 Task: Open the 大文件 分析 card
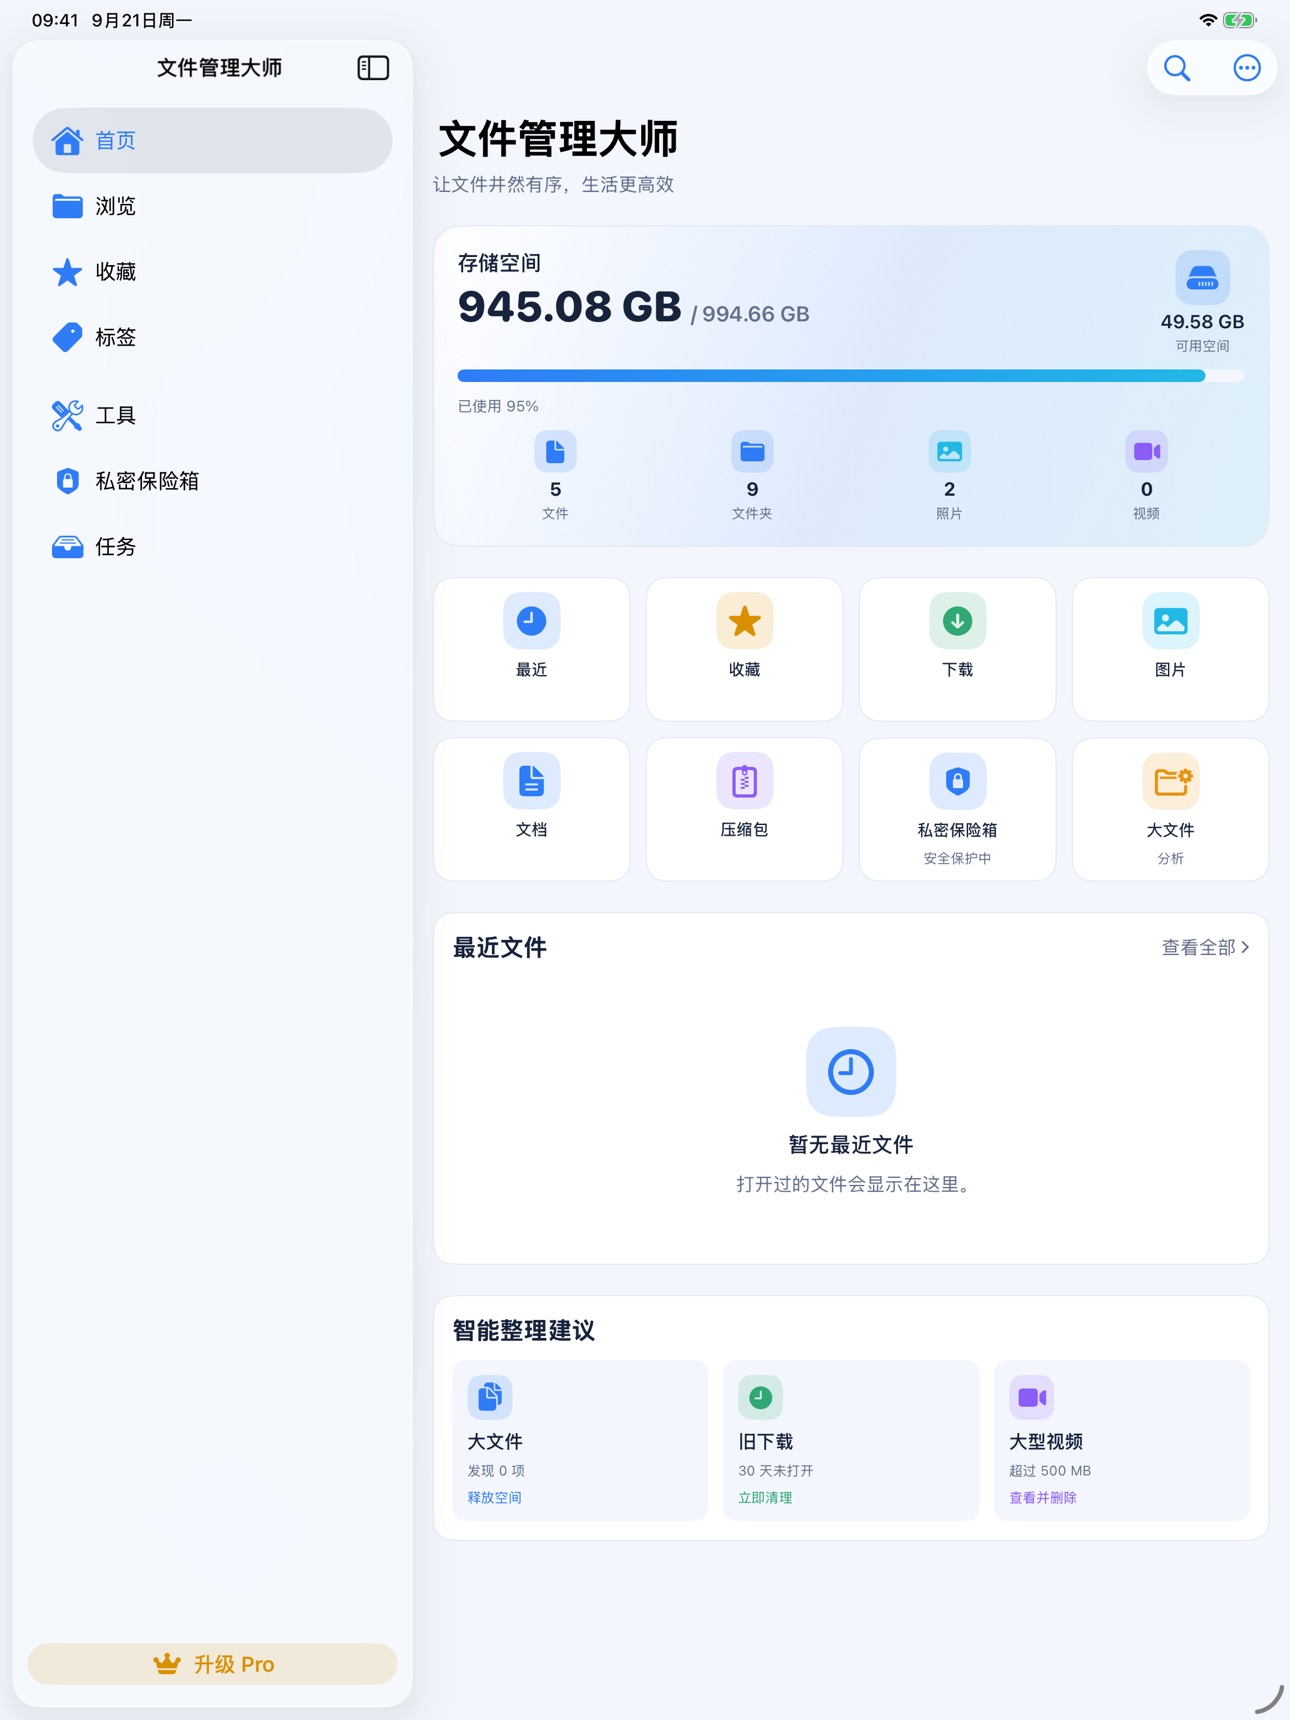coord(1170,809)
